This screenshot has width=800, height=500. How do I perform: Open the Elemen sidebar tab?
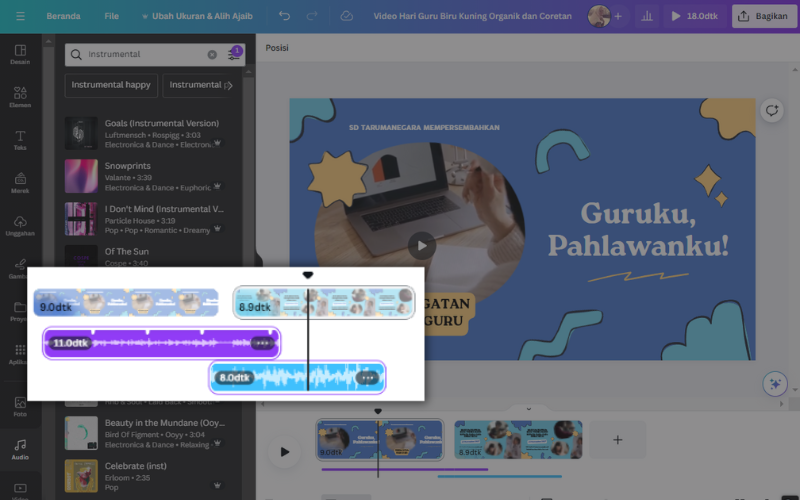pos(20,97)
